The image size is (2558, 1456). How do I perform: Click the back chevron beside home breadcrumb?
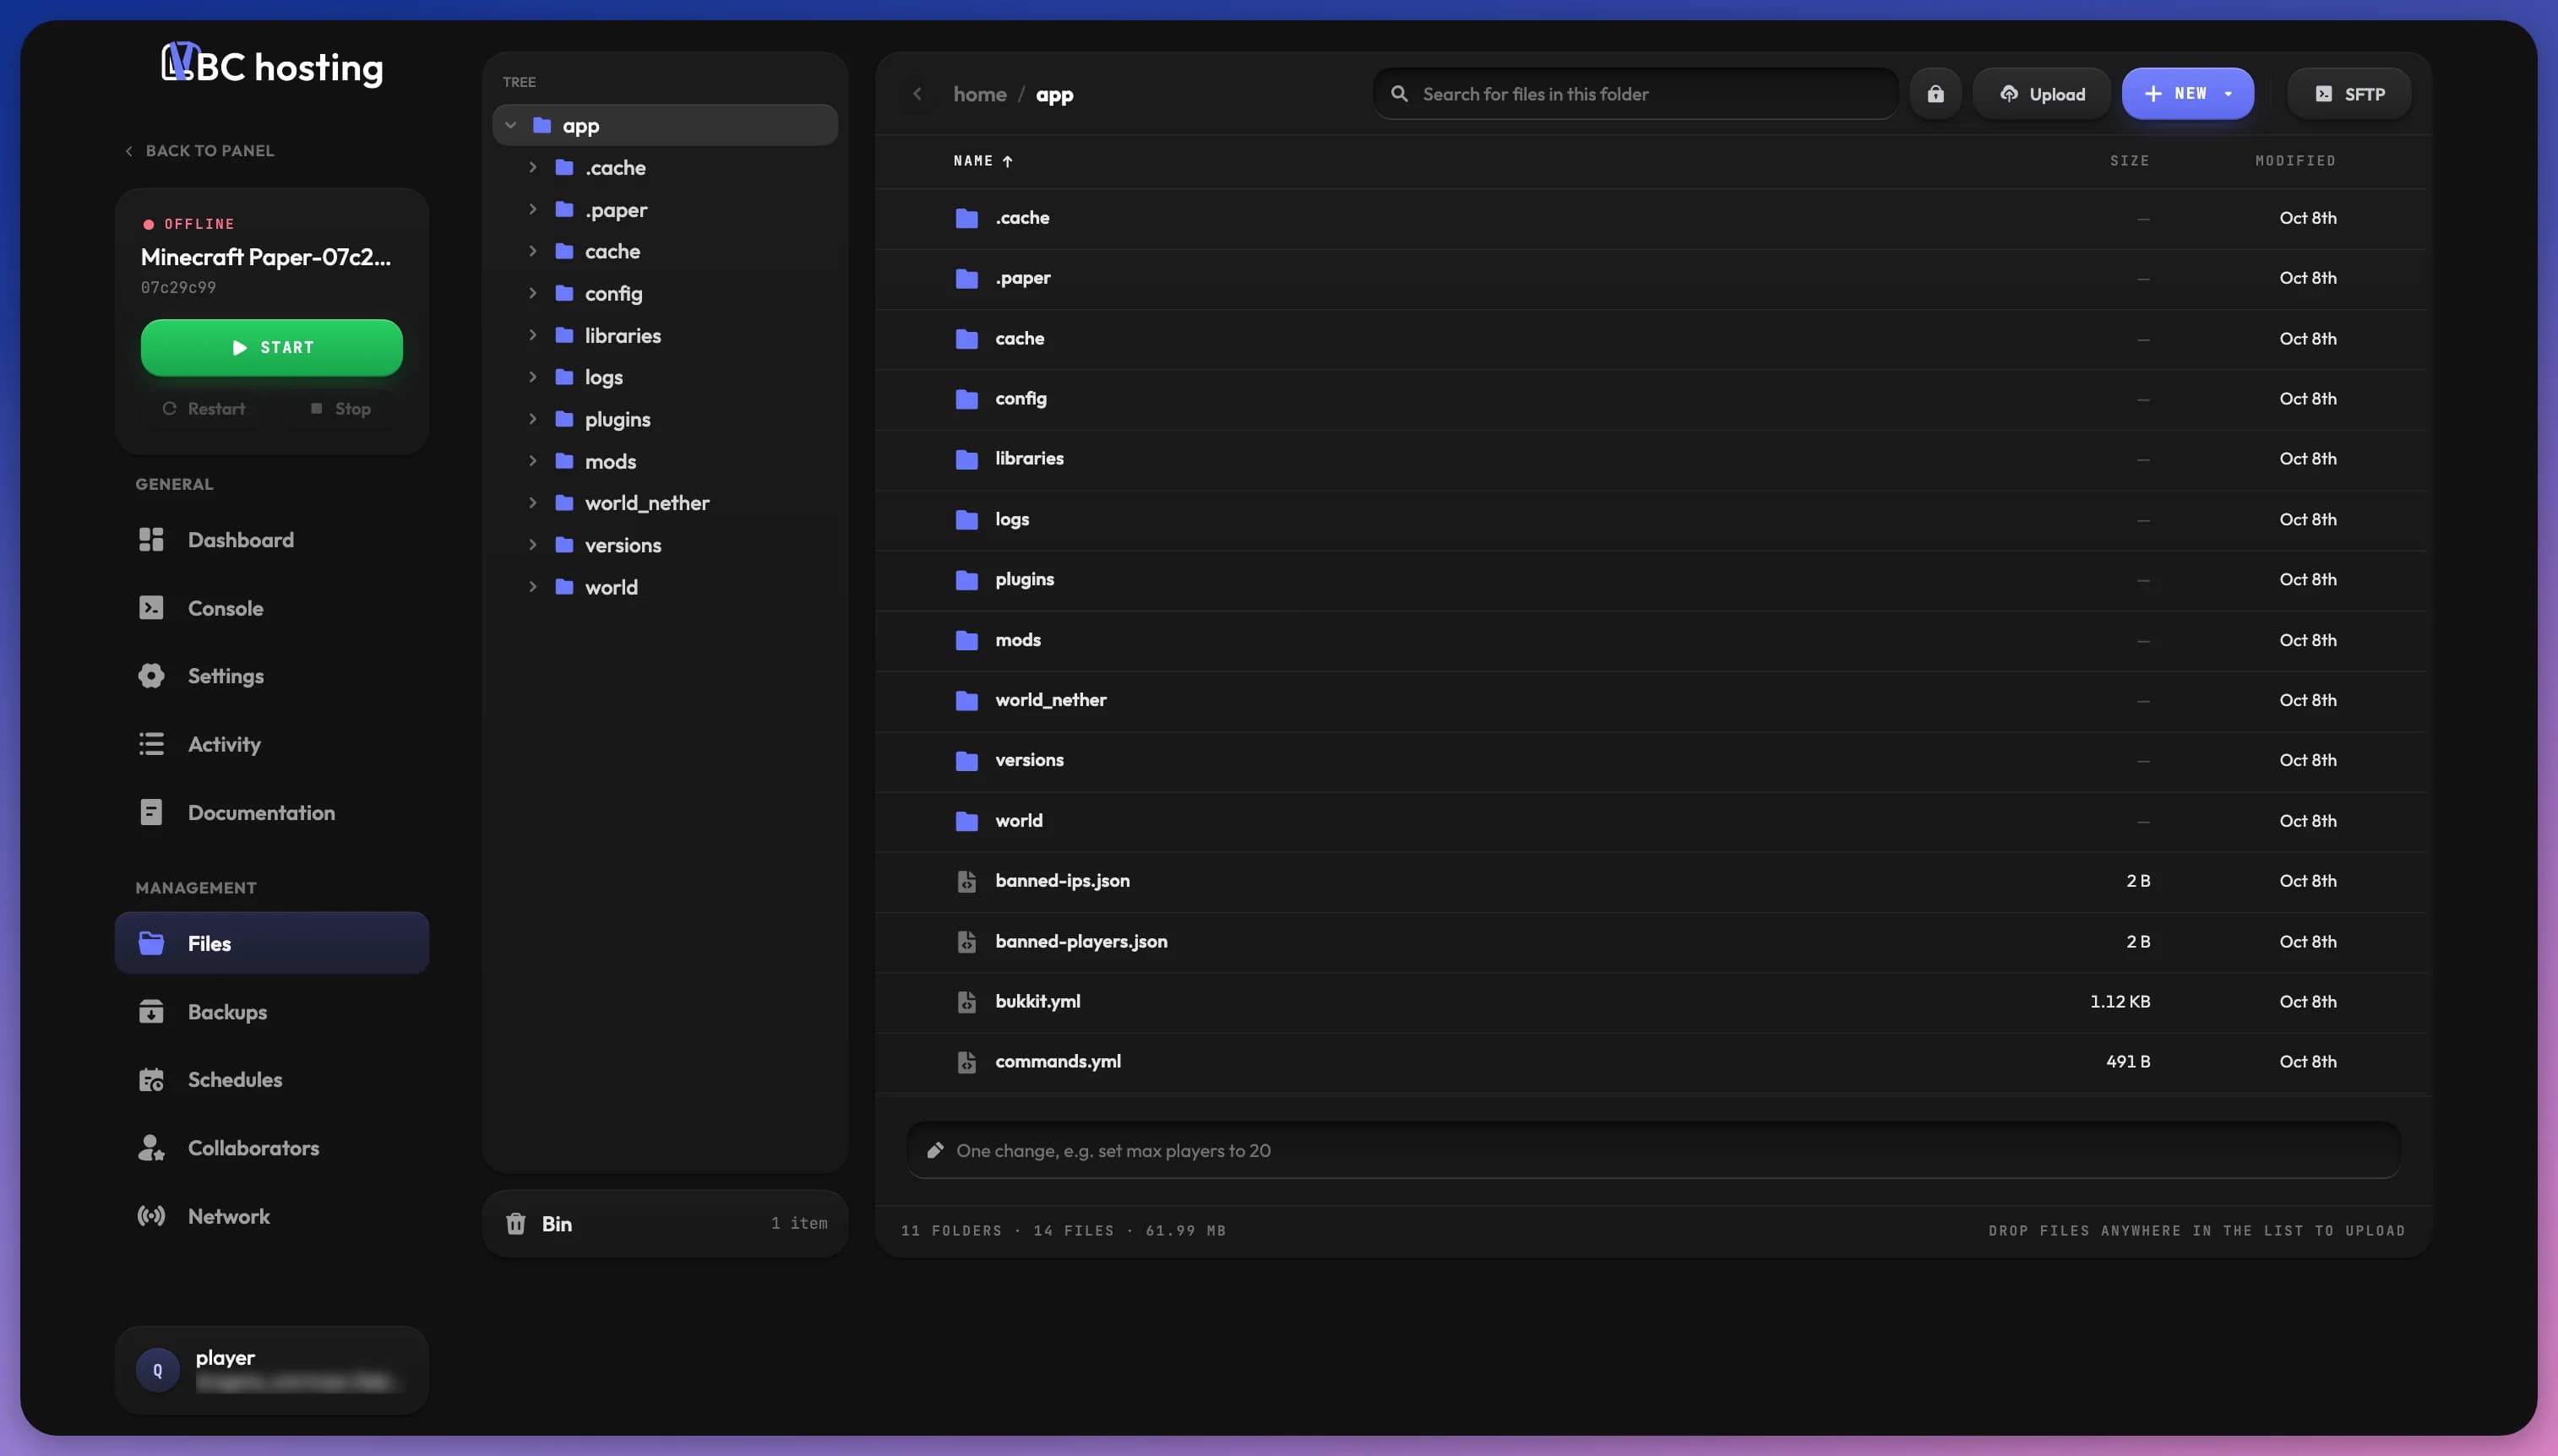pos(917,94)
